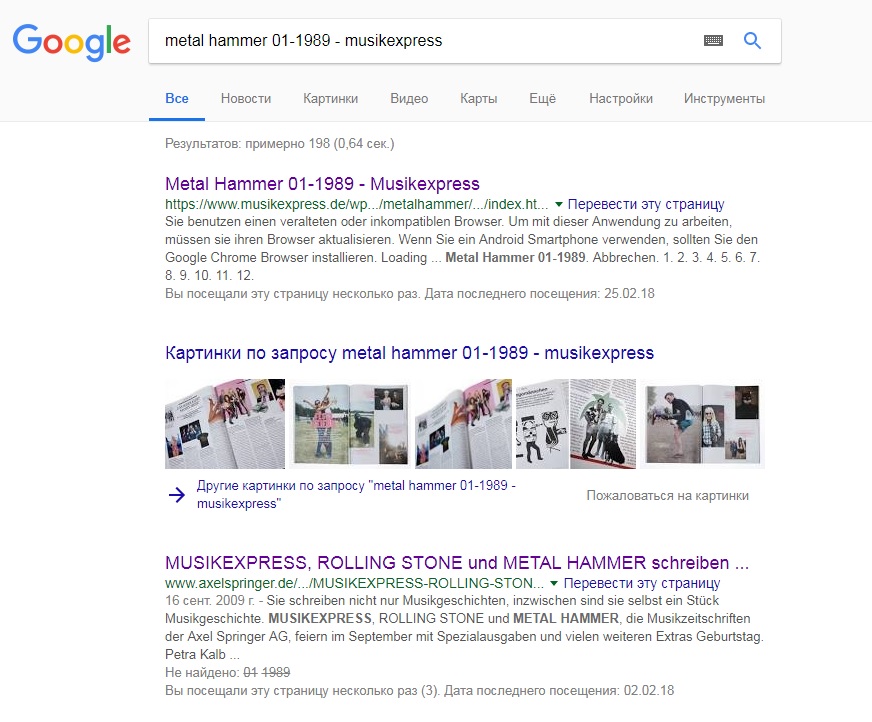Open the 'Metal Hammer 01-1989 - Musikexpress' result

(323, 184)
